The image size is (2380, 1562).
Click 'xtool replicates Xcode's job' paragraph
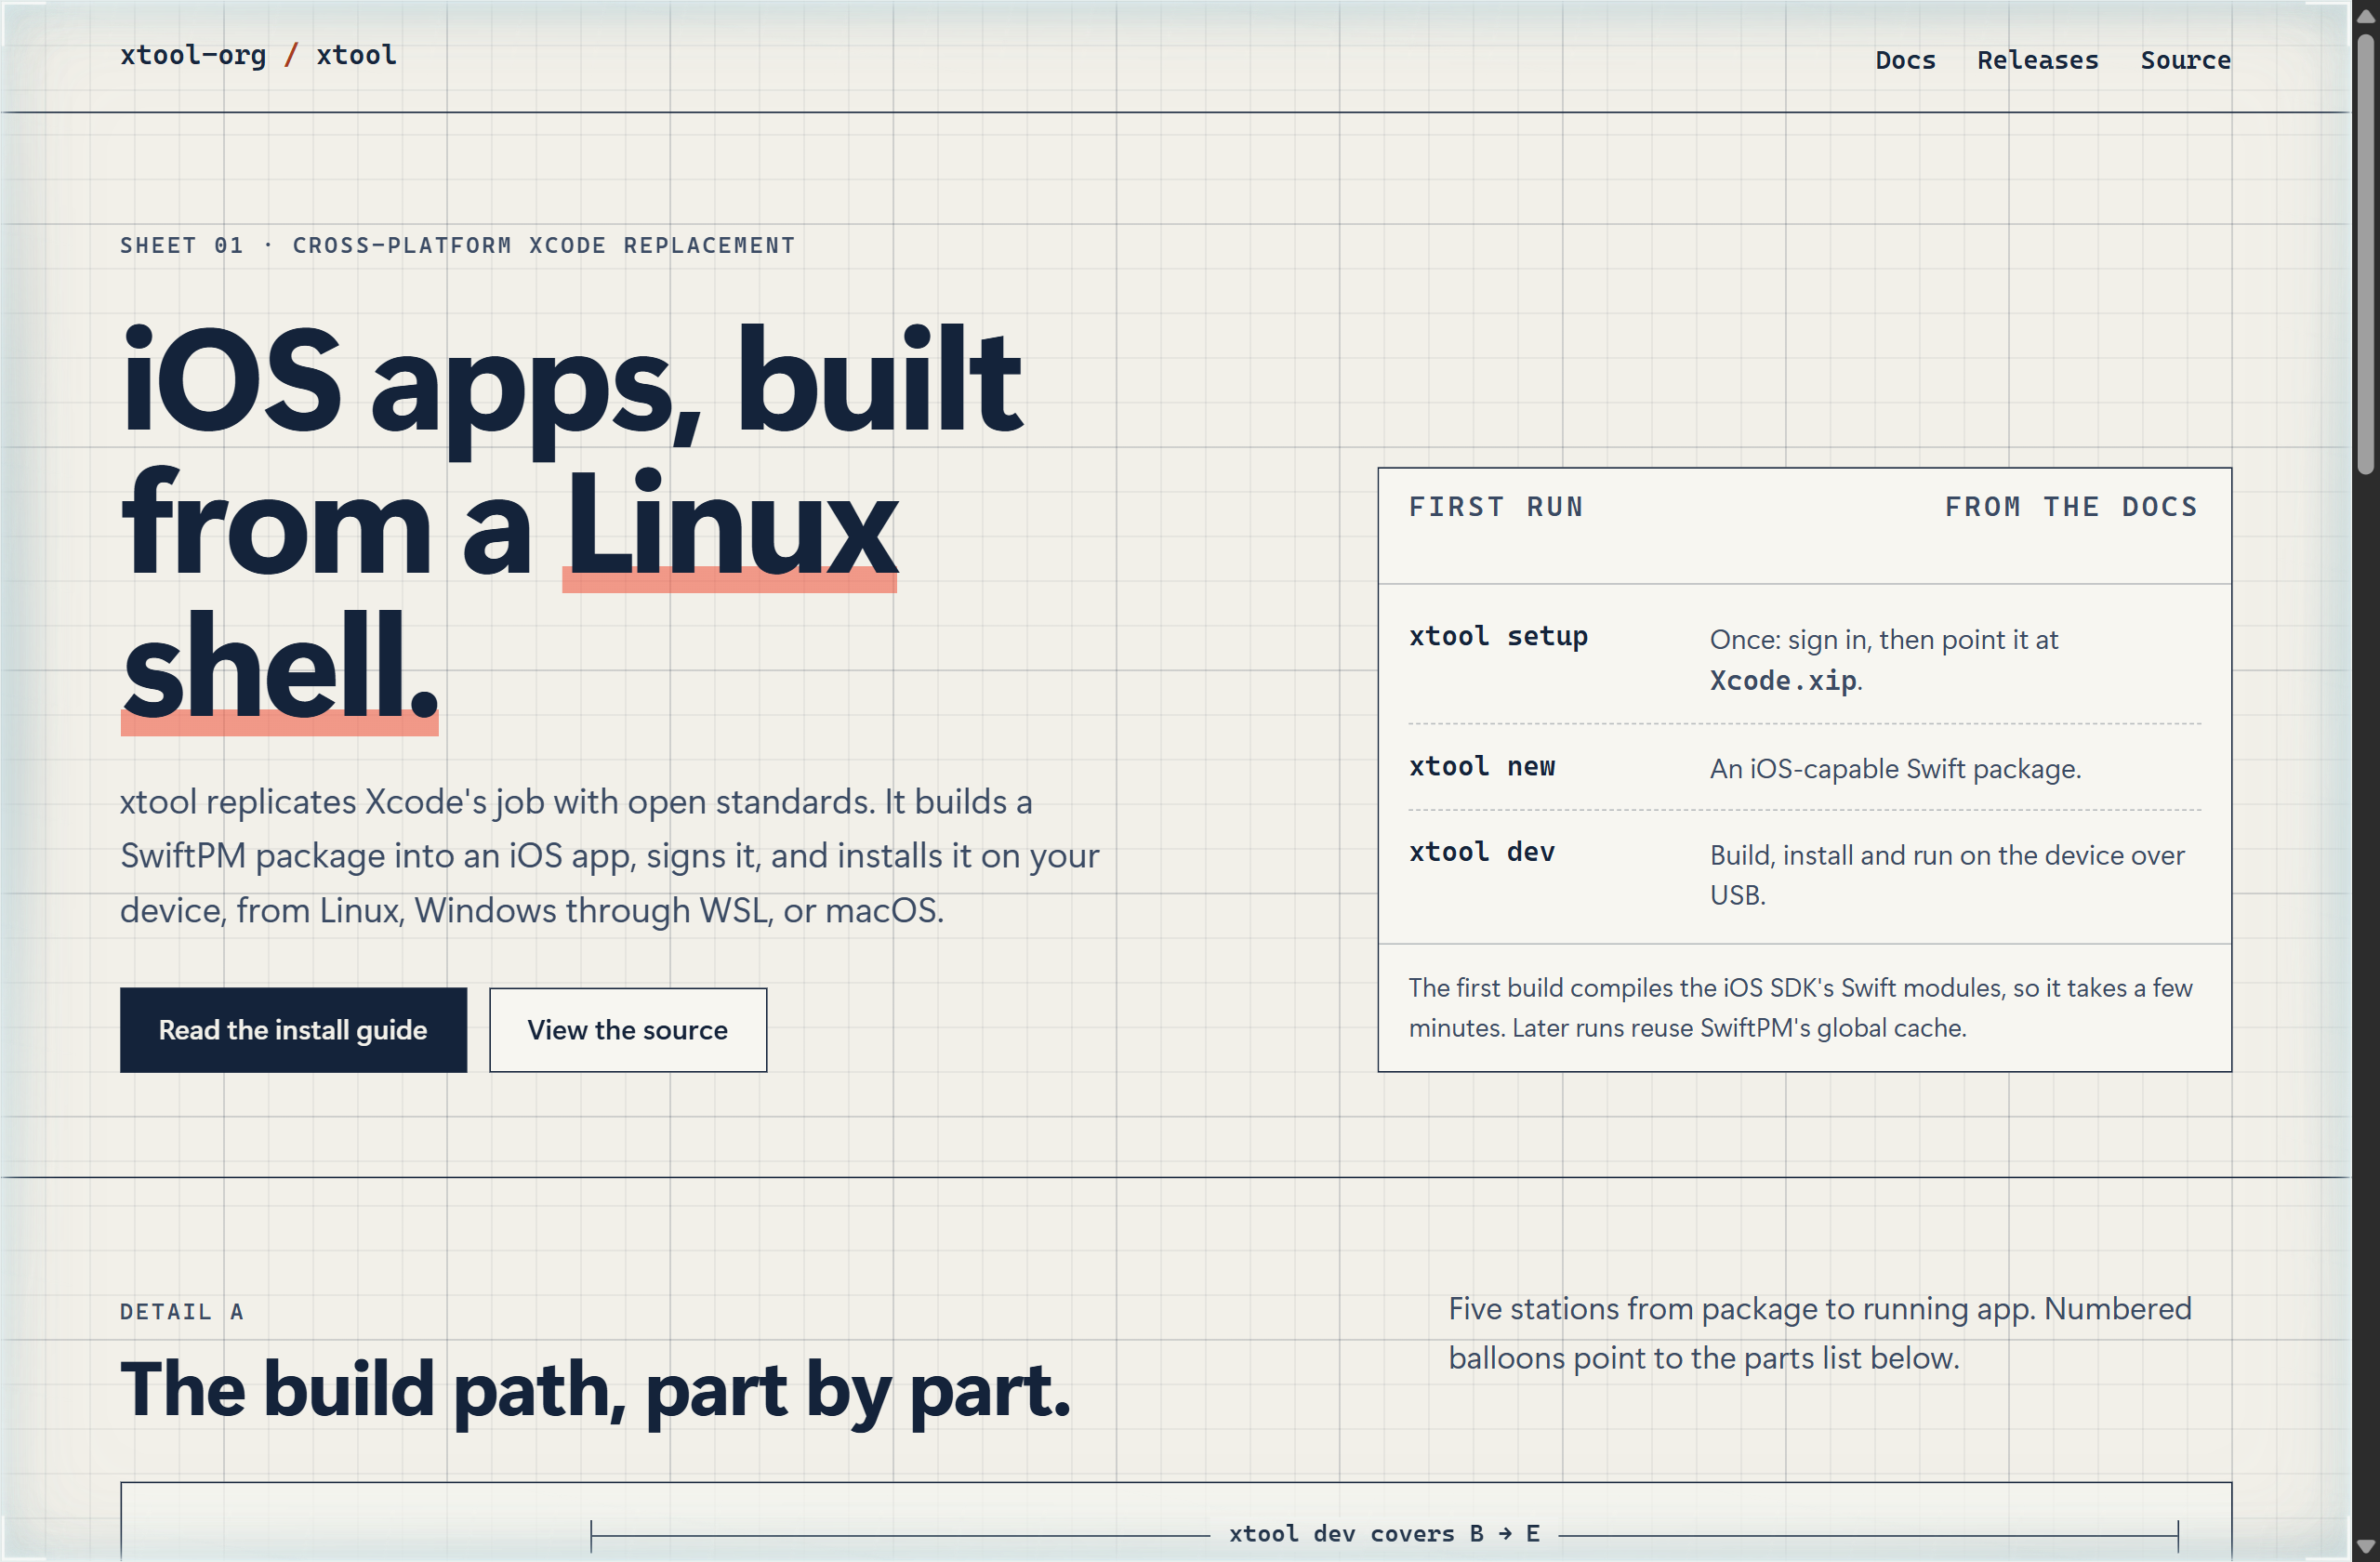click(x=609, y=856)
